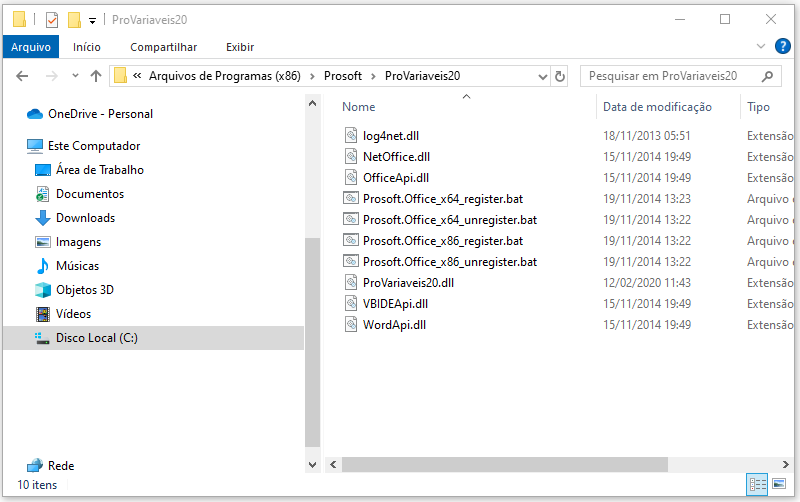Select Prosoft.Office_x86_register.bat batch file icon
Viewport: 800px width, 502px height.
pyautogui.click(x=351, y=240)
